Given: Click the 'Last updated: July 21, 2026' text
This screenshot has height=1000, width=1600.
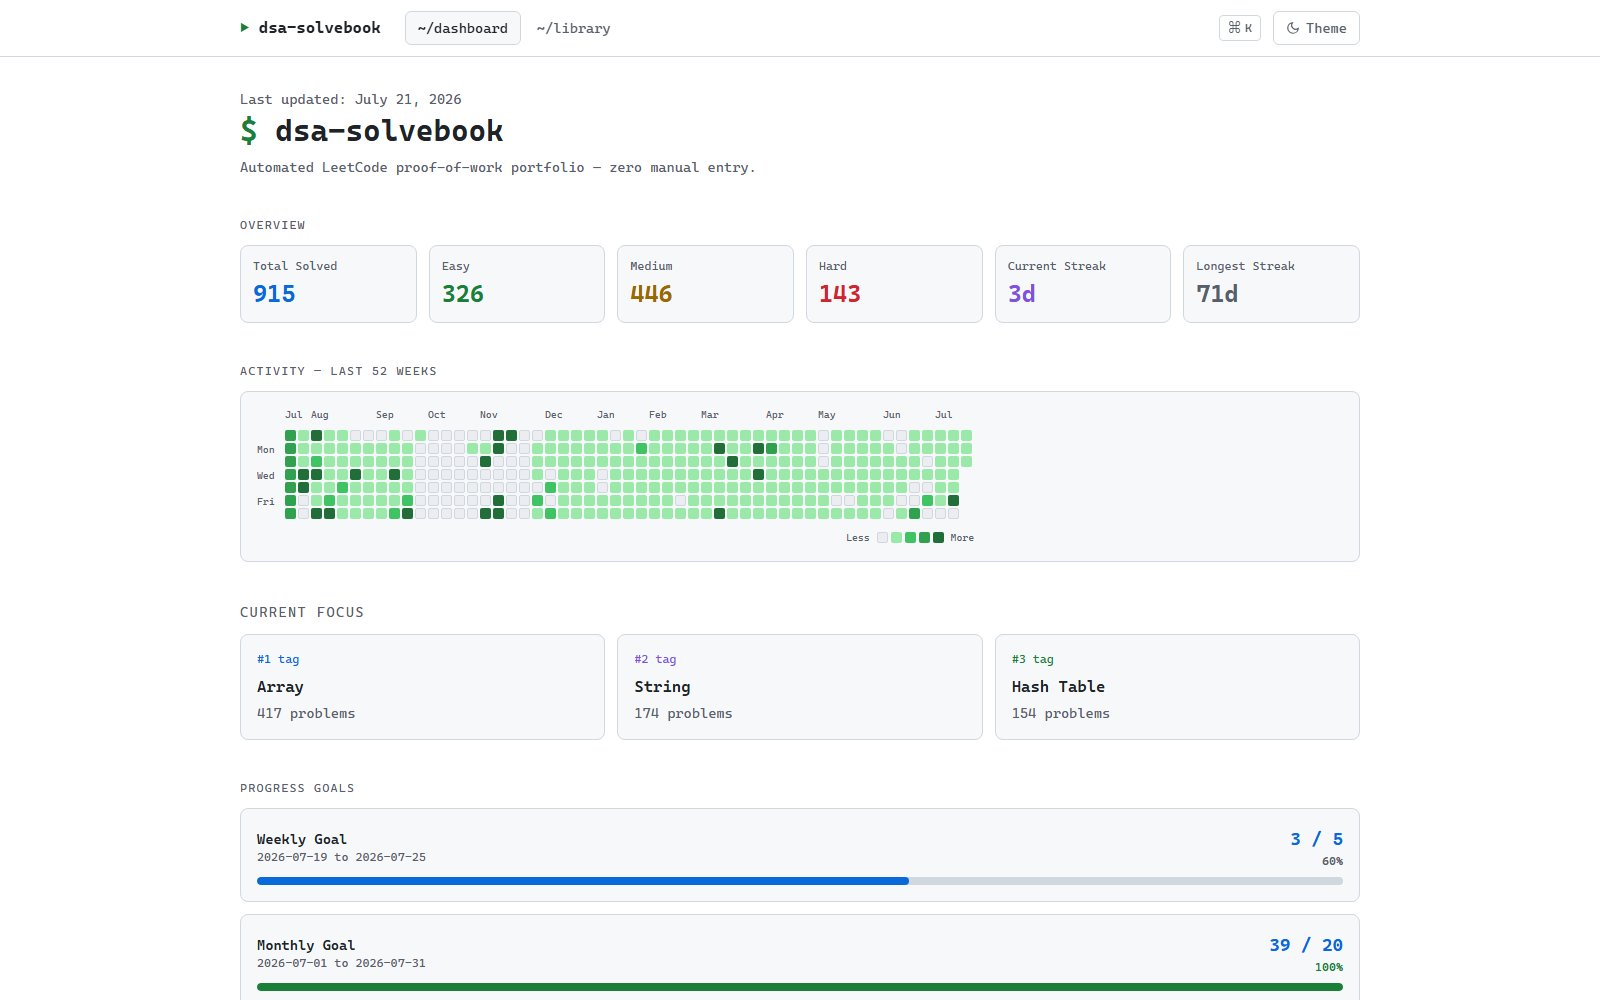Looking at the screenshot, I should click(x=351, y=99).
